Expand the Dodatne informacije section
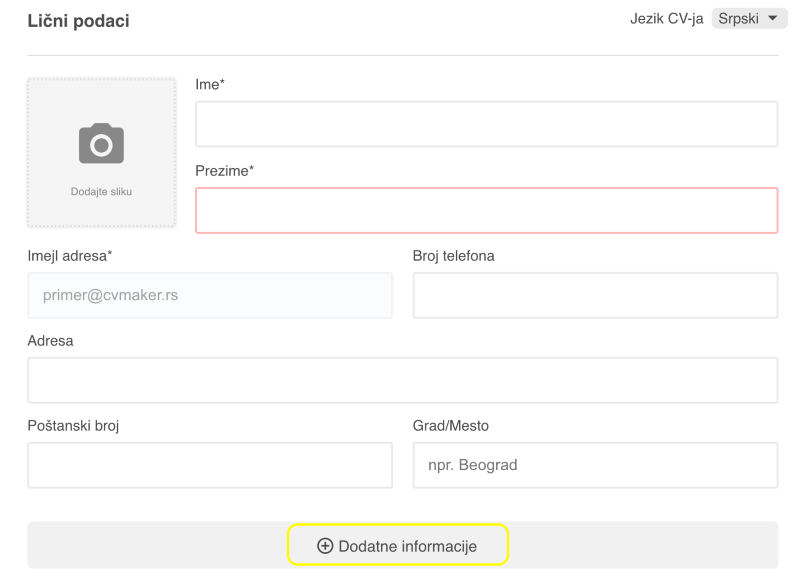800x579 pixels. (x=397, y=545)
